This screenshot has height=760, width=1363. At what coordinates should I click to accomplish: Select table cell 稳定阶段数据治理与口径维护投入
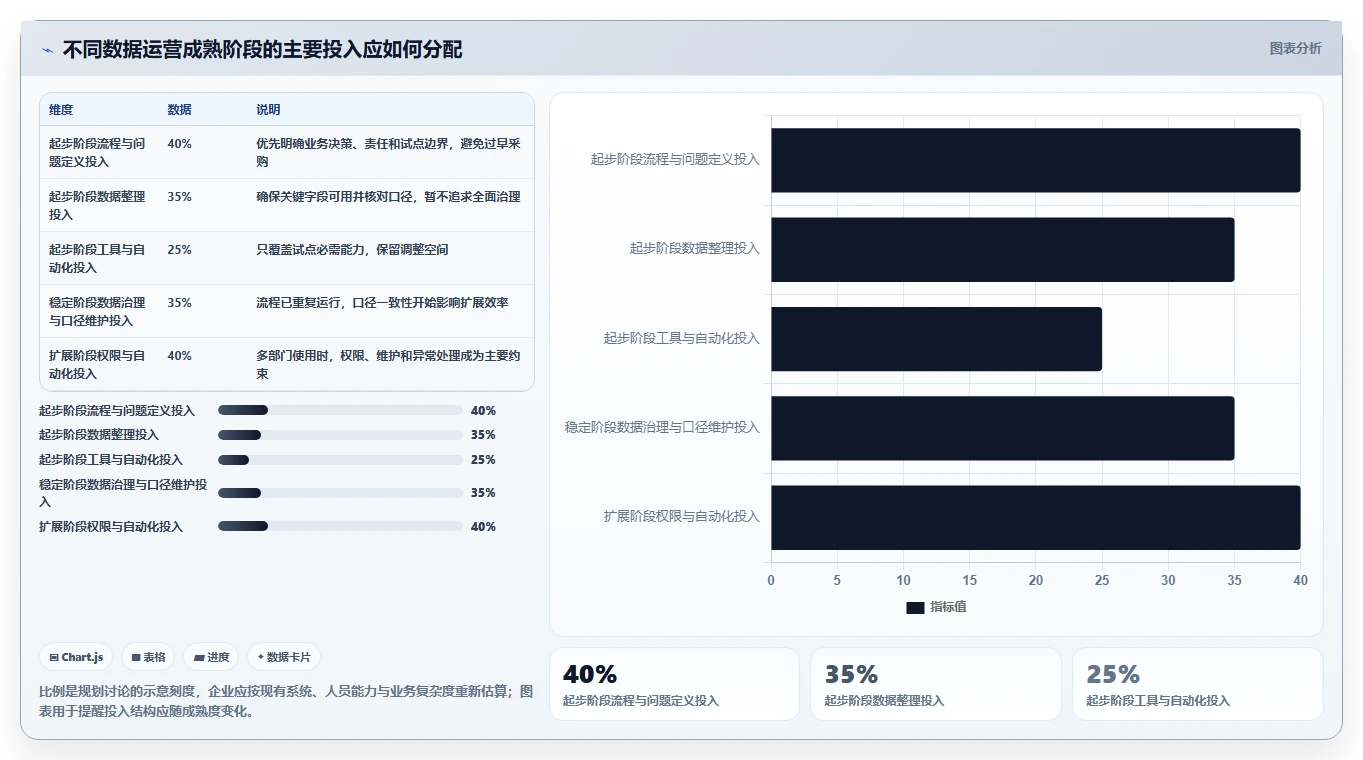97,311
